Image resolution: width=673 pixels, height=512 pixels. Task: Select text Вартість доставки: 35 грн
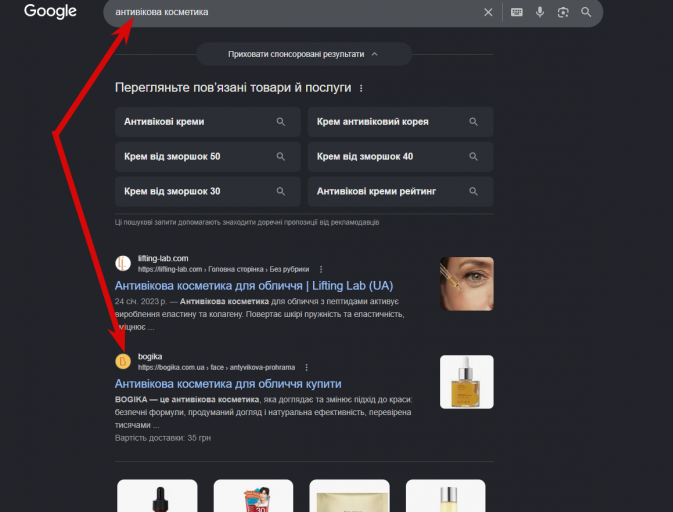[163, 438]
